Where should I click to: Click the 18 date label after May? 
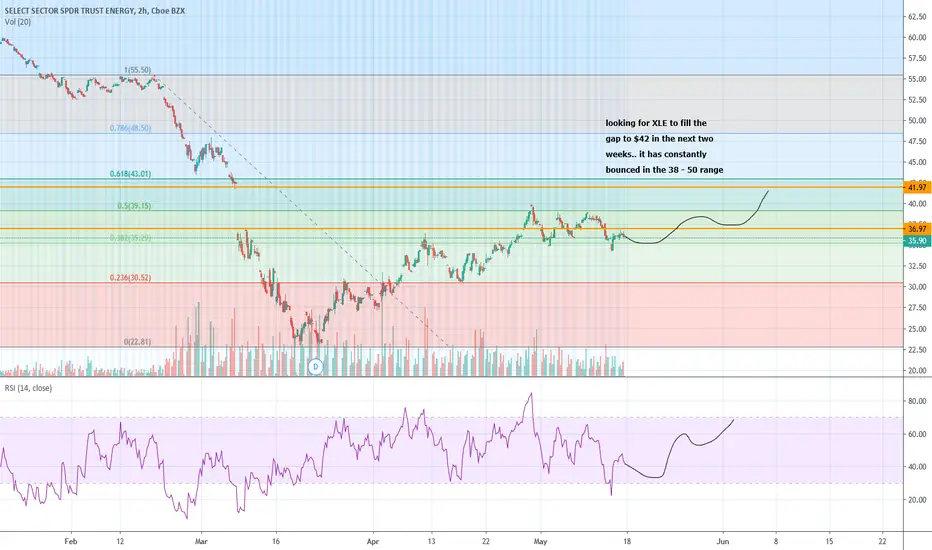[x=626, y=542]
